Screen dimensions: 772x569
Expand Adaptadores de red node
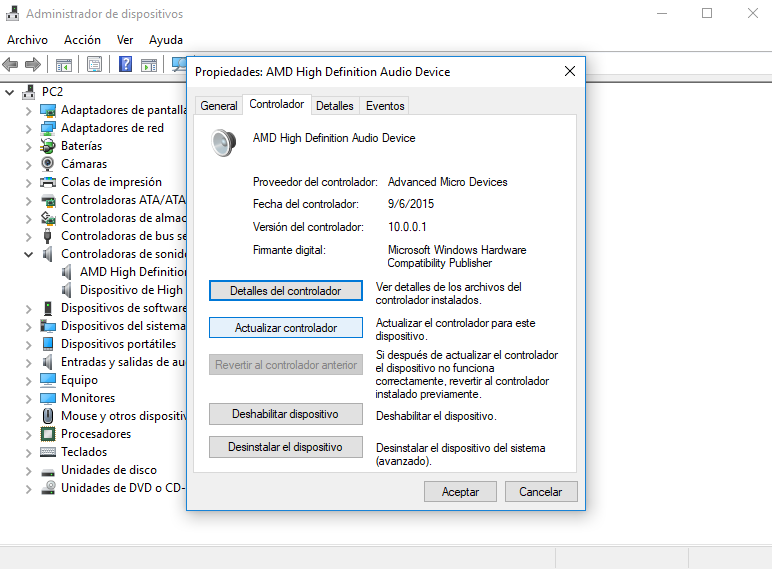29,129
